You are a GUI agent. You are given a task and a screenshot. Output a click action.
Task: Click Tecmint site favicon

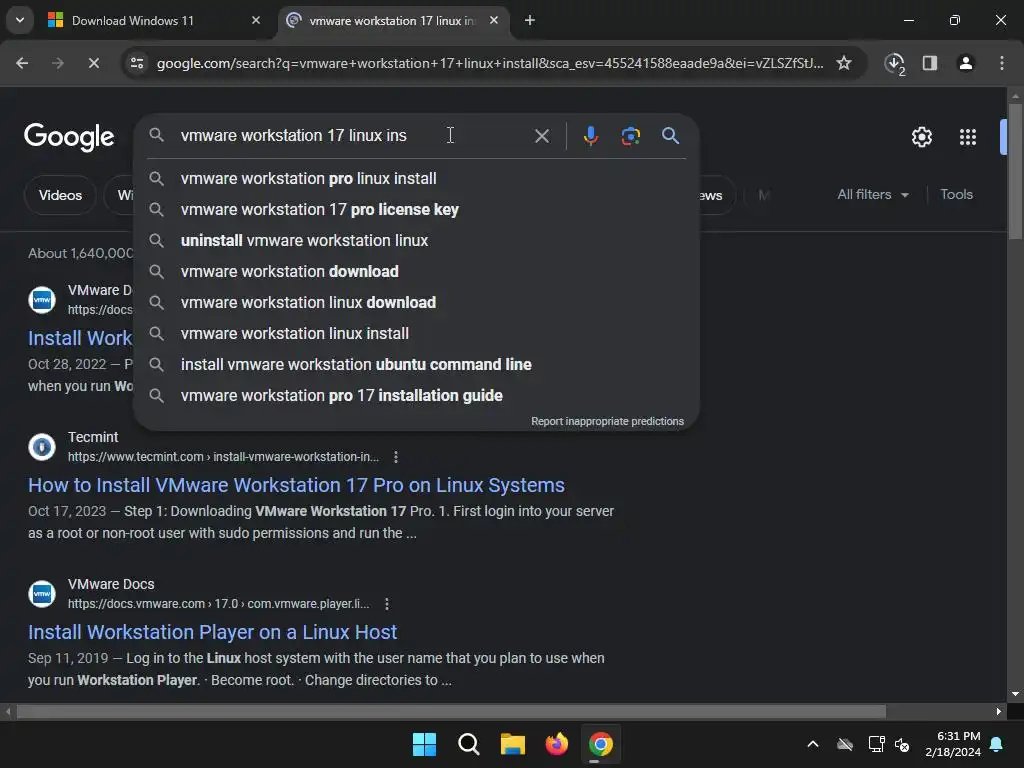(42, 447)
